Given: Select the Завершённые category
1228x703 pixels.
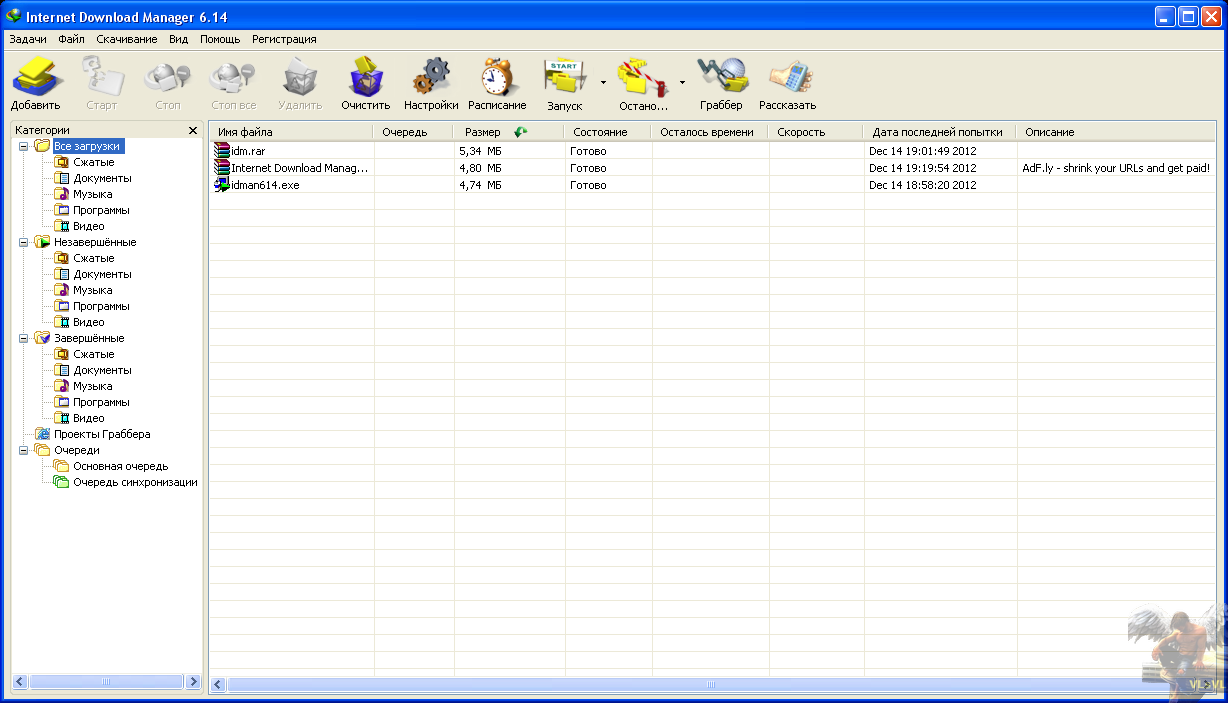Looking at the screenshot, I should [x=89, y=338].
